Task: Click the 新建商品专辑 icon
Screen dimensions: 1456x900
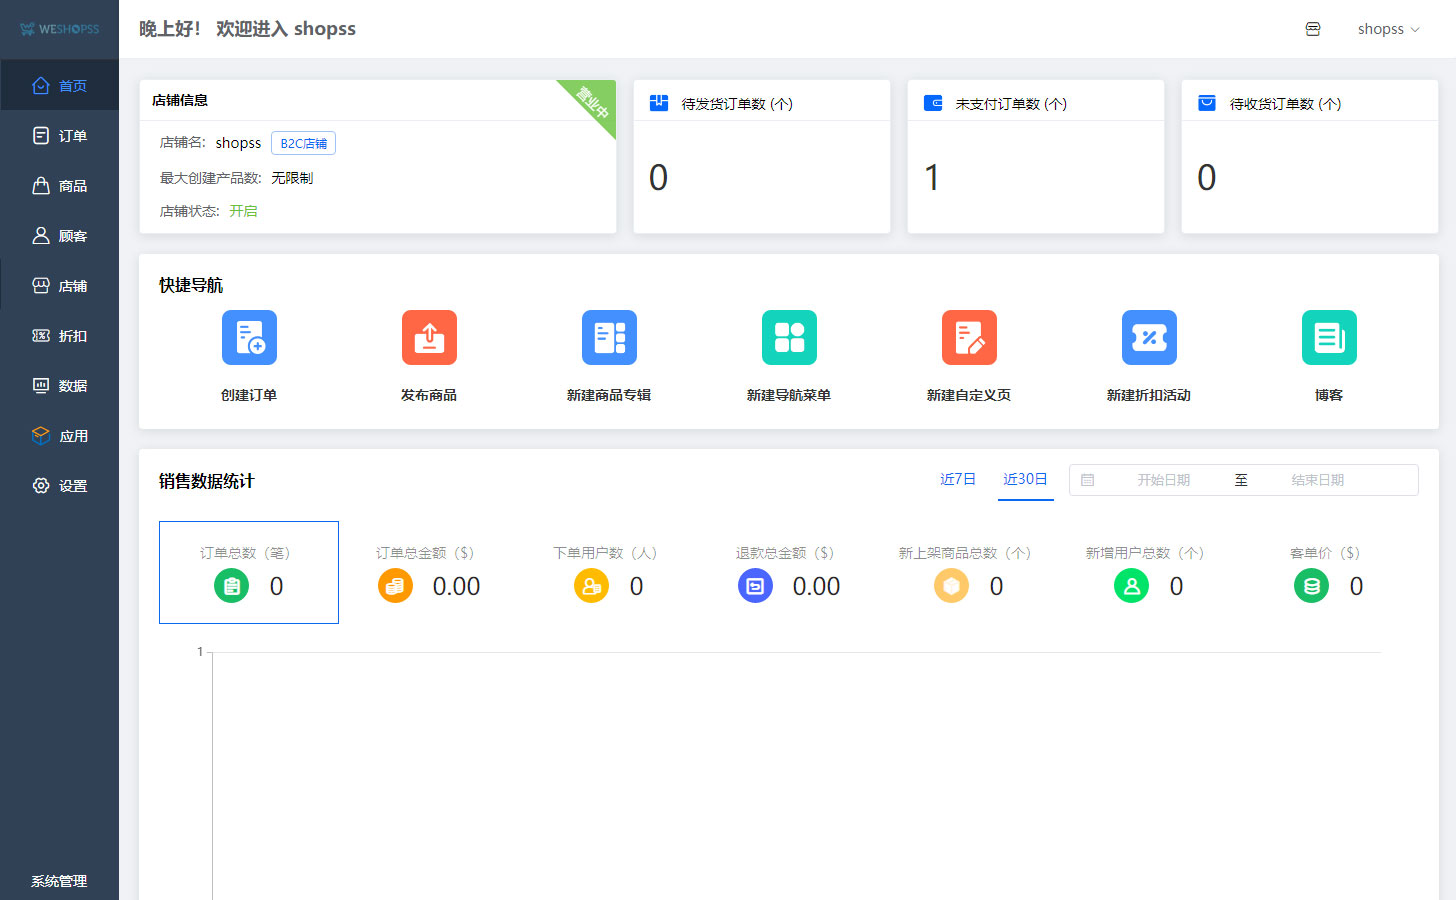Action: pos(609,338)
